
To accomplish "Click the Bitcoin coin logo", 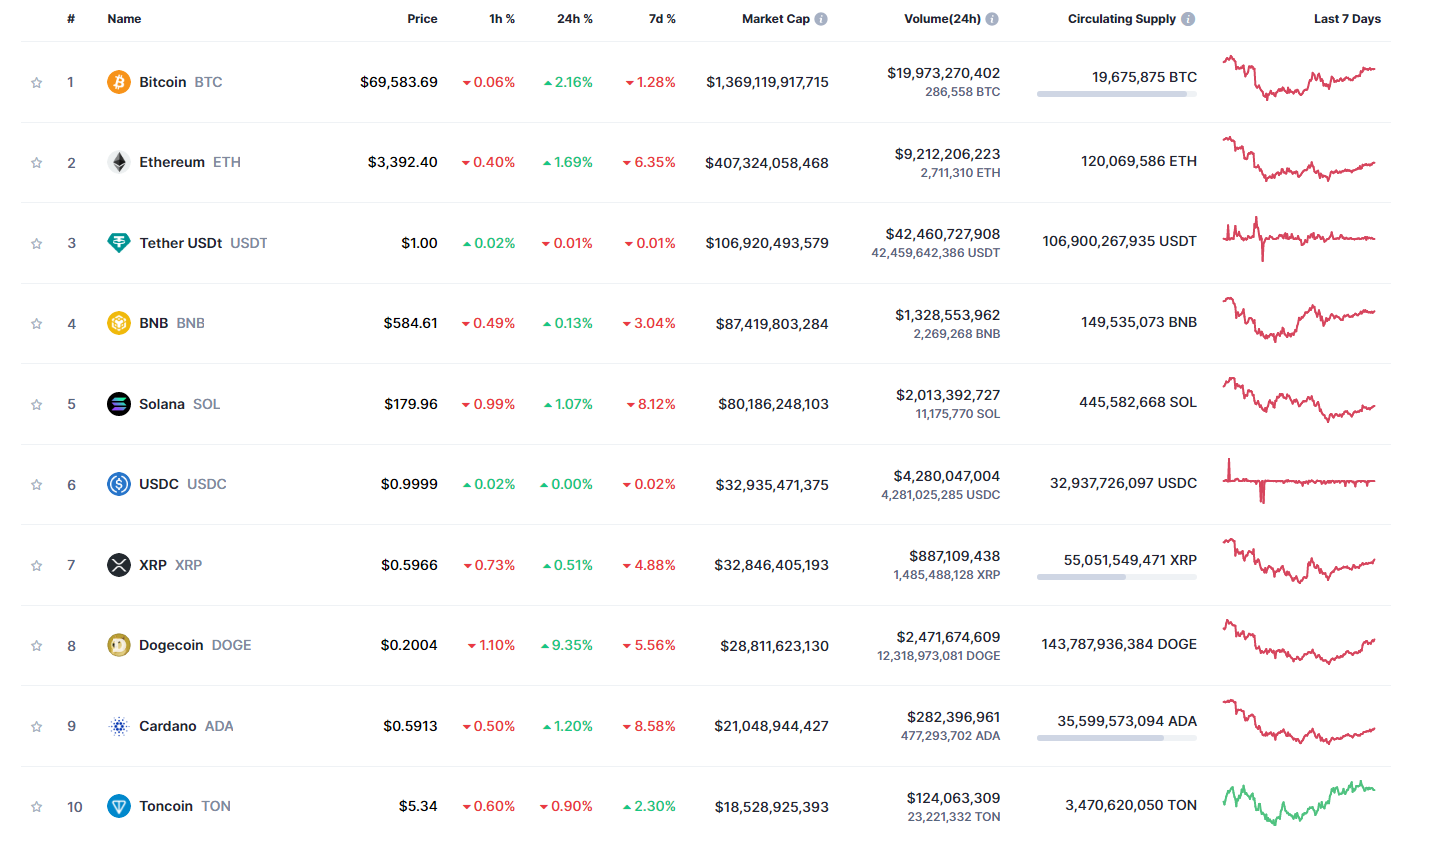I will [x=119, y=82].
